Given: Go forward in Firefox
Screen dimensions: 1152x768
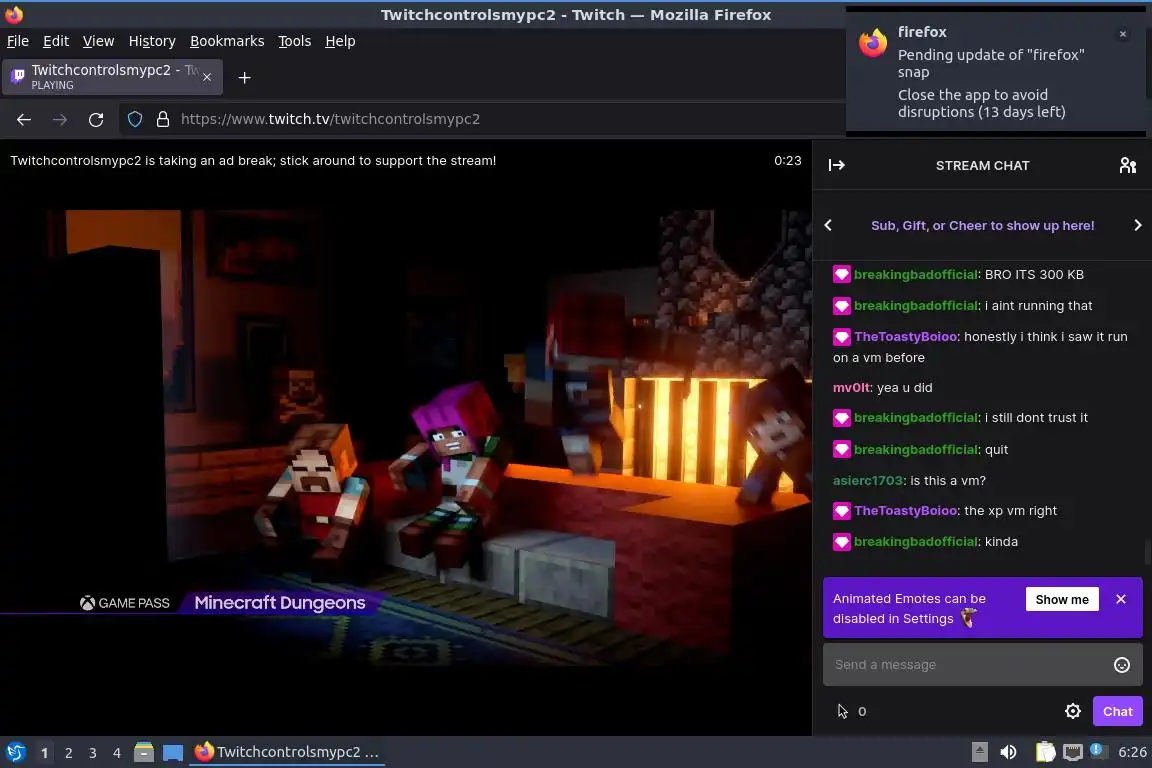Looking at the screenshot, I should coord(60,119).
